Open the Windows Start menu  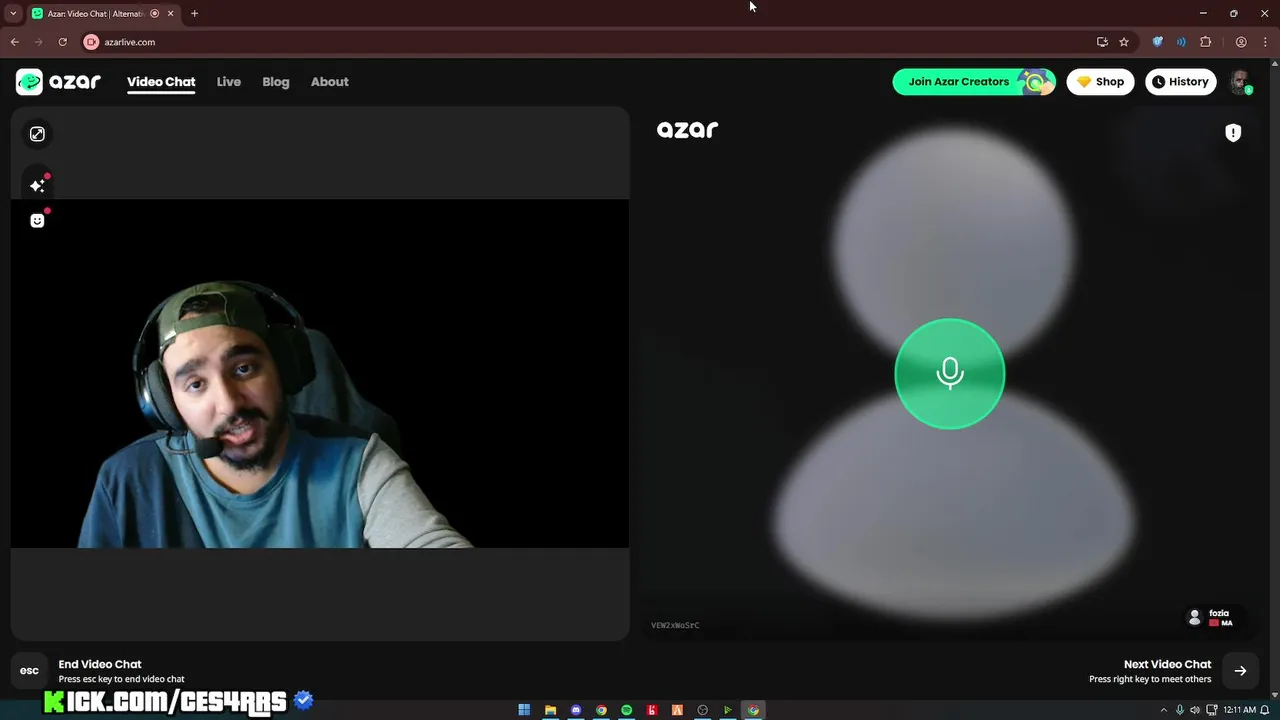tap(524, 710)
